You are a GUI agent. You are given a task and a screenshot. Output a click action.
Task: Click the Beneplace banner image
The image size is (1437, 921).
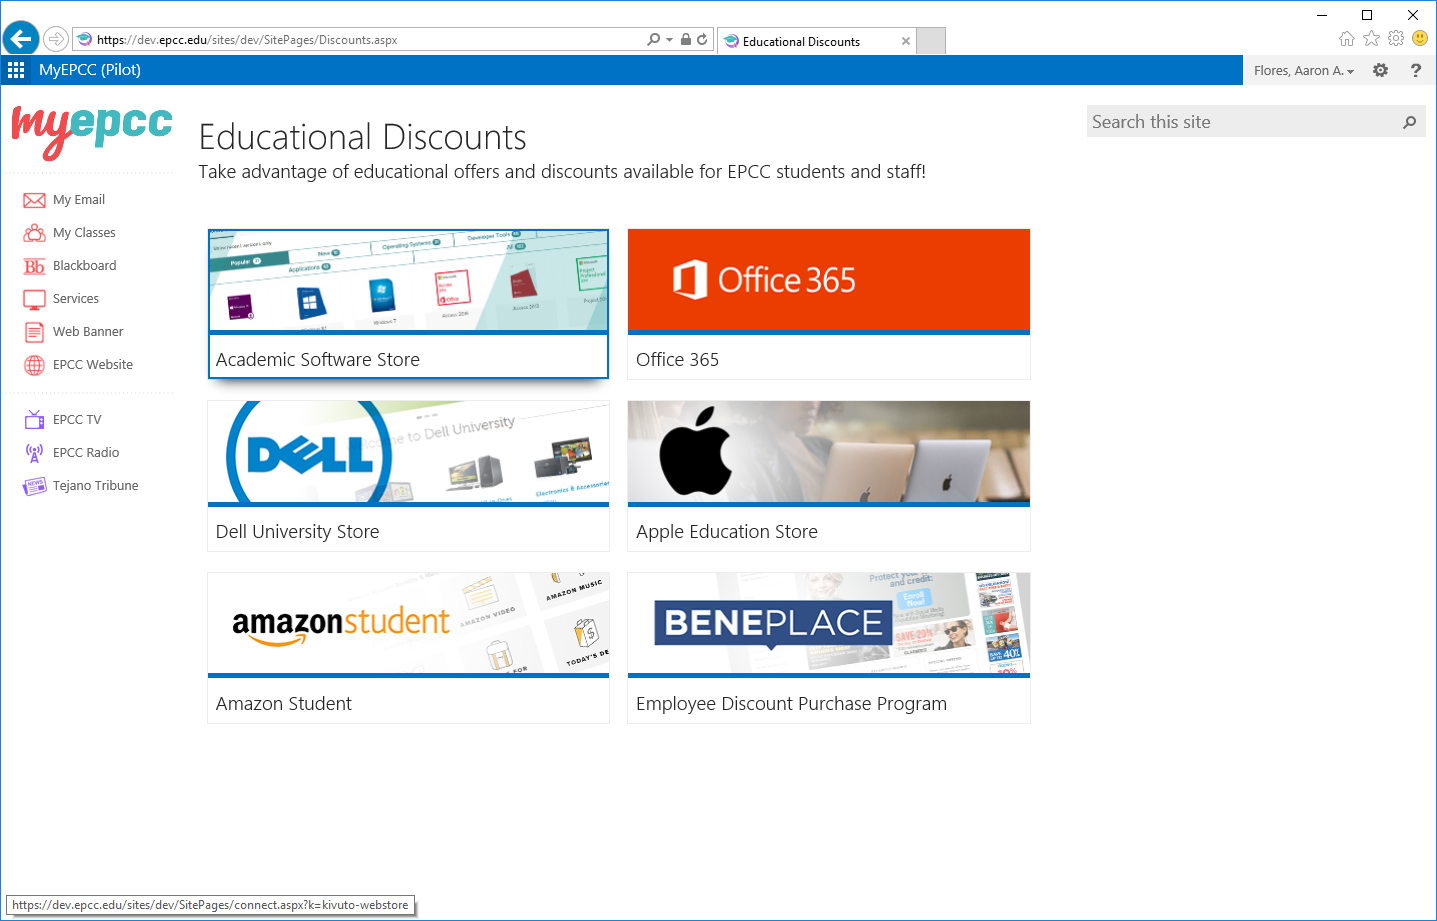[x=829, y=623]
